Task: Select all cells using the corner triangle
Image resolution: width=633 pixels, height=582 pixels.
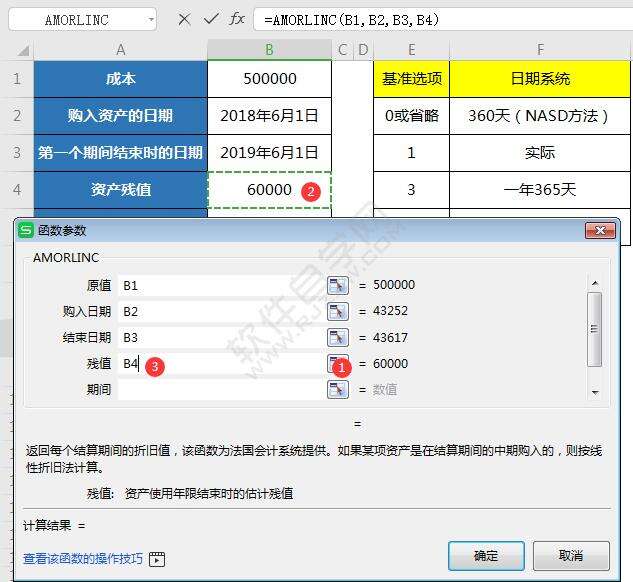Action: click(x=23, y=50)
